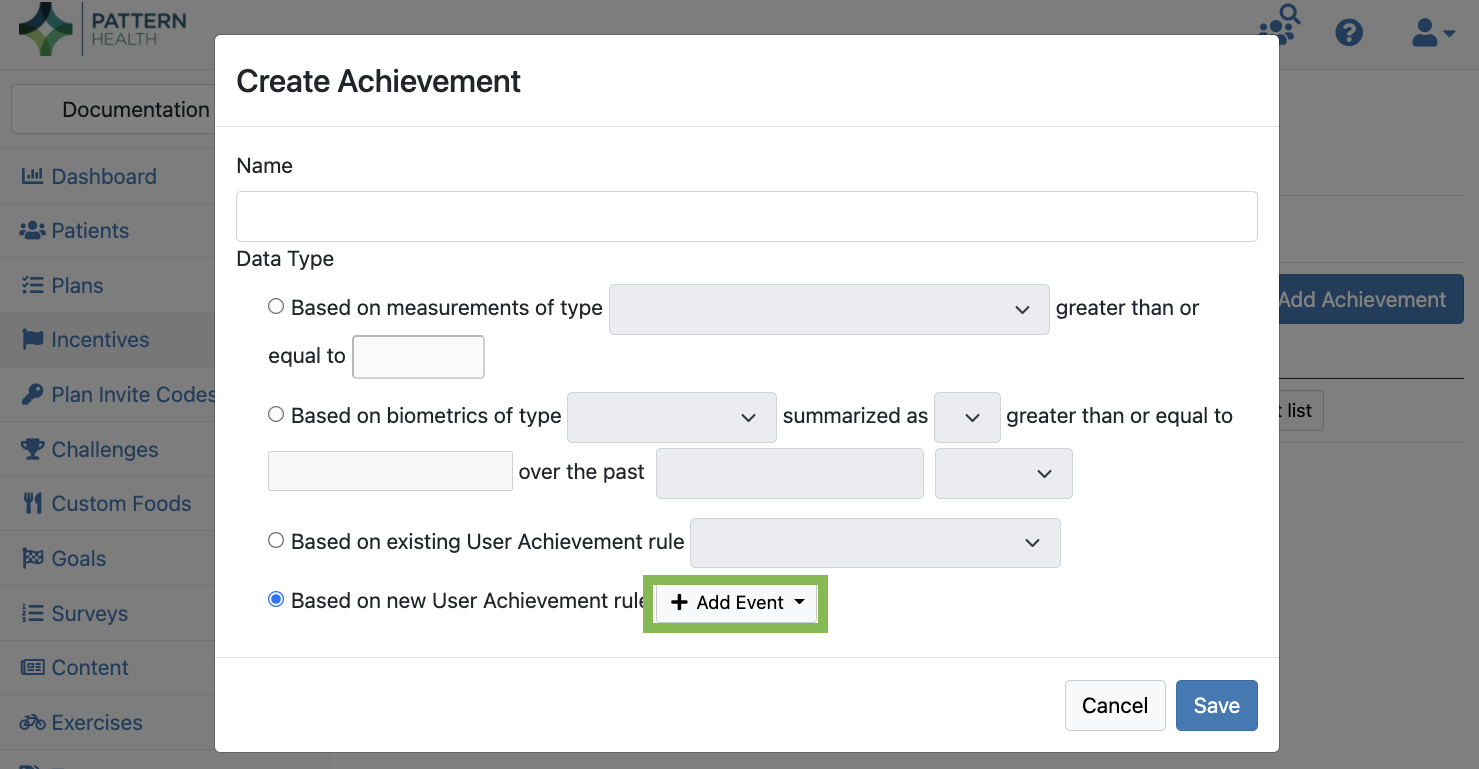Viewport: 1479px width, 769px height.
Task: Click the patient search icon in header
Action: (x=1279, y=26)
